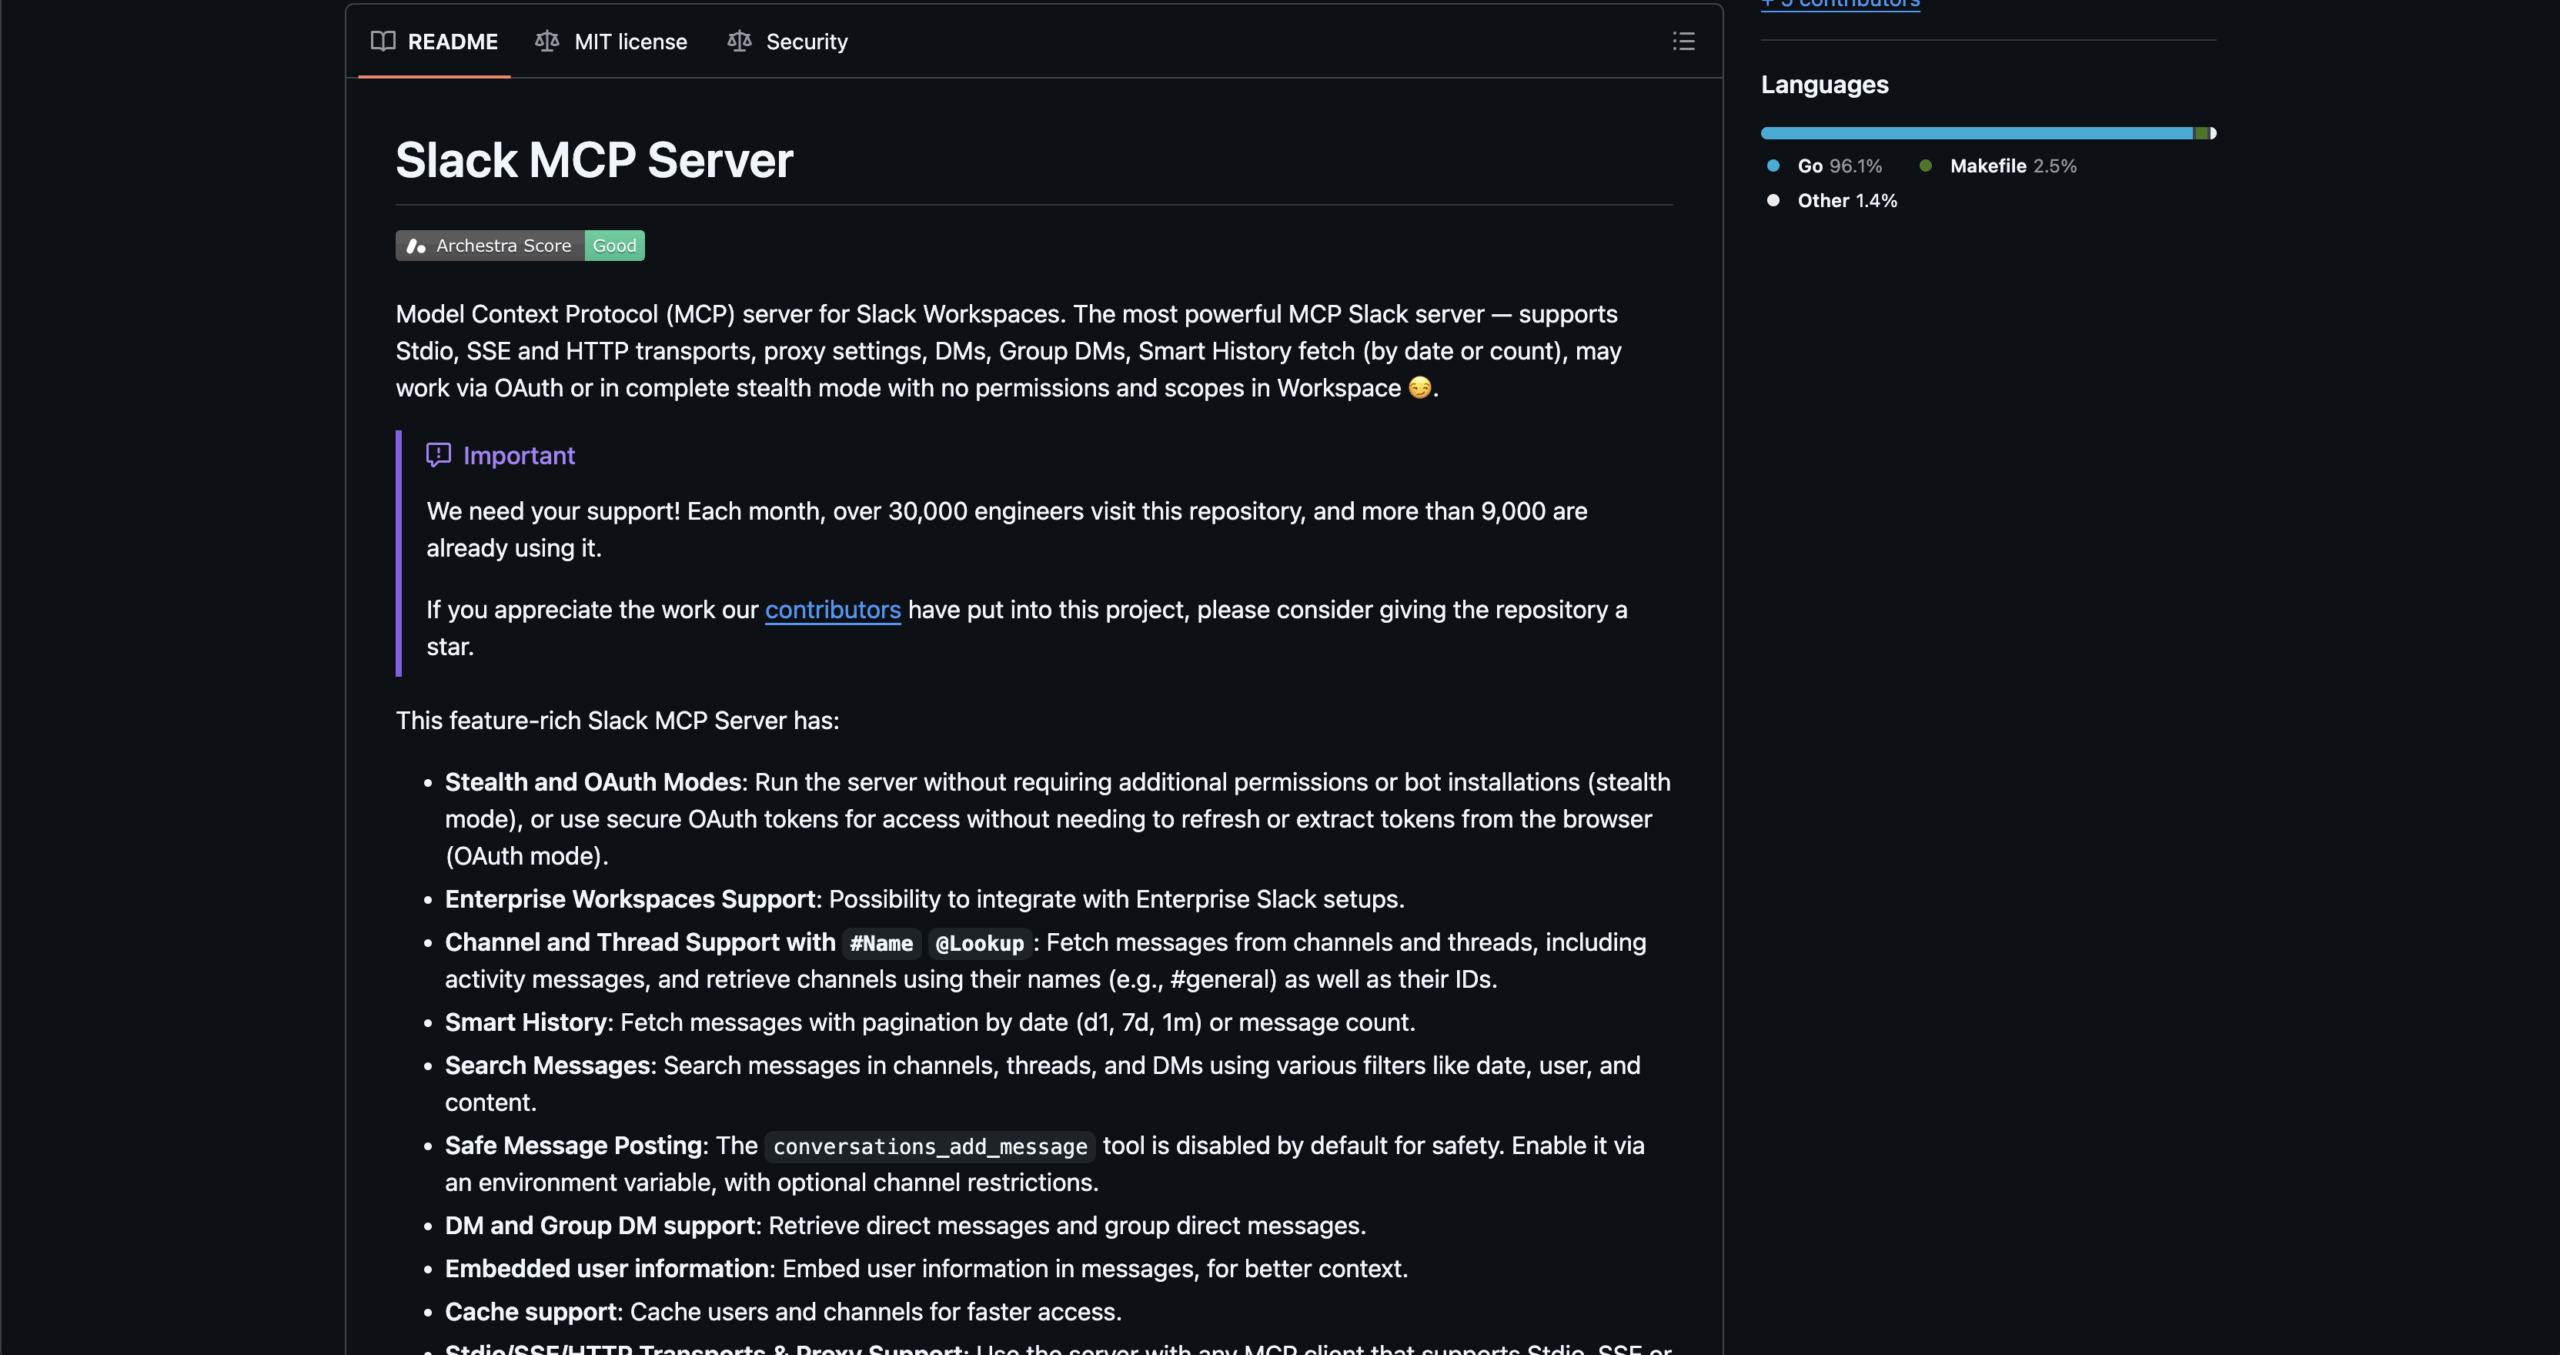Follow the contributors hyperlink in note
The width and height of the screenshot is (2560, 1355).
tap(832, 610)
